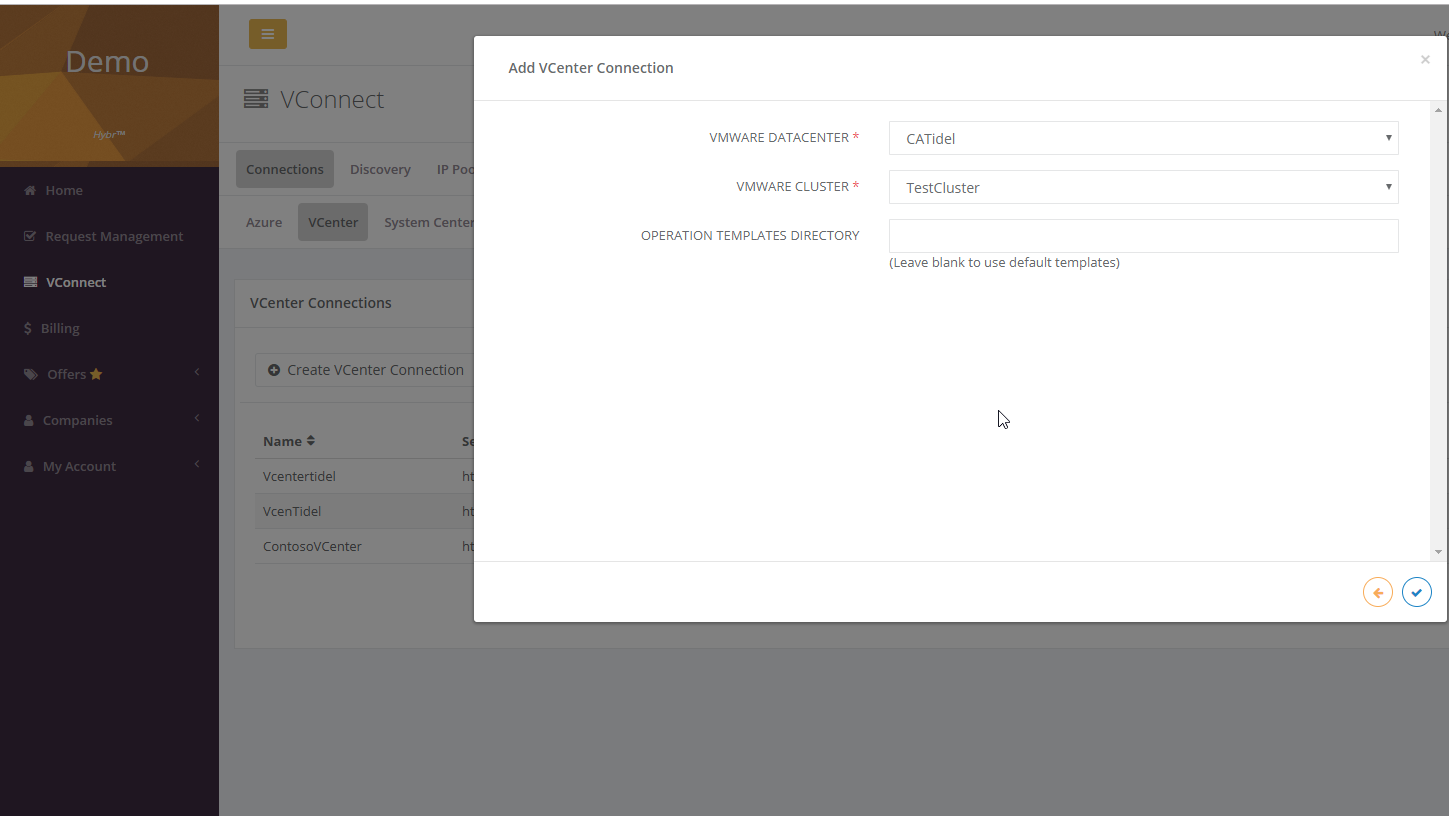
Task: Open VConnect in the sidebar
Action: pyautogui.click(x=76, y=283)
